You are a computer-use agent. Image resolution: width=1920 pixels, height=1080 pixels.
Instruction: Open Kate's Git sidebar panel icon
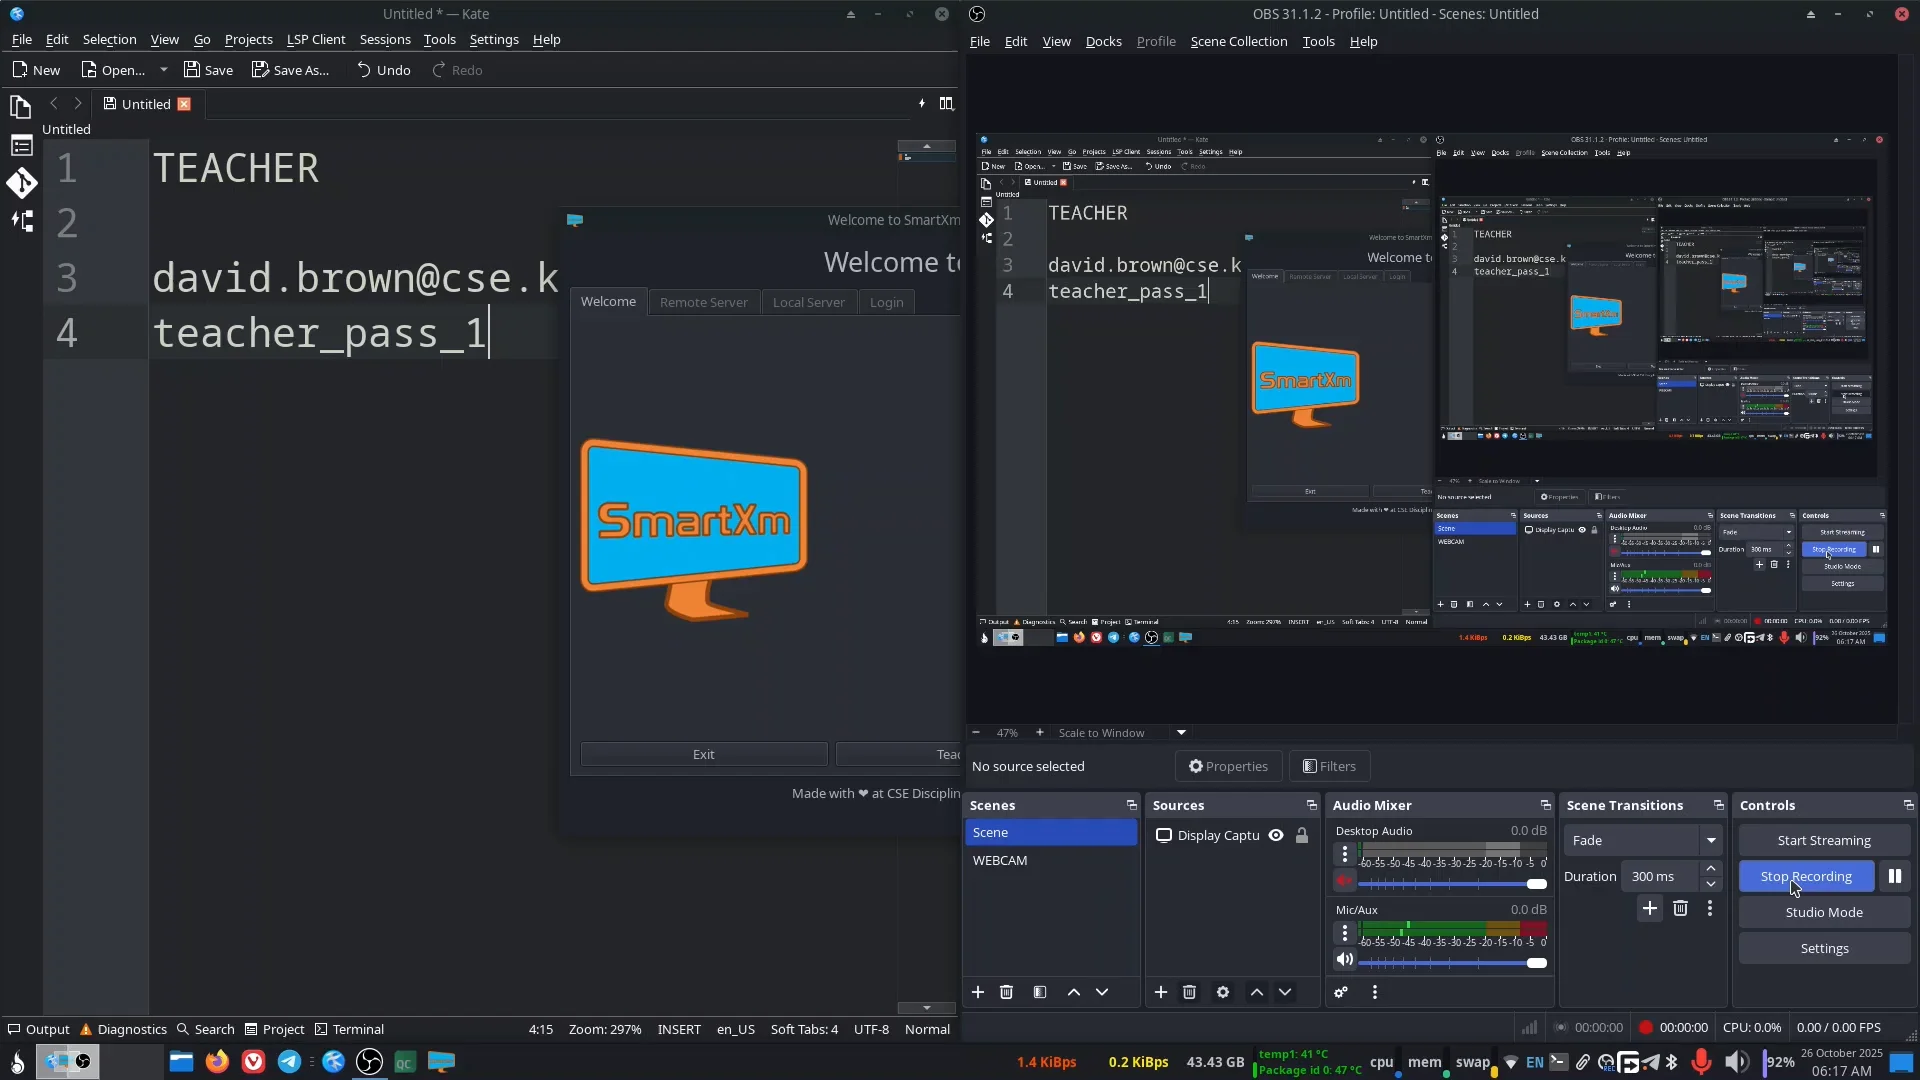(21, 183)
